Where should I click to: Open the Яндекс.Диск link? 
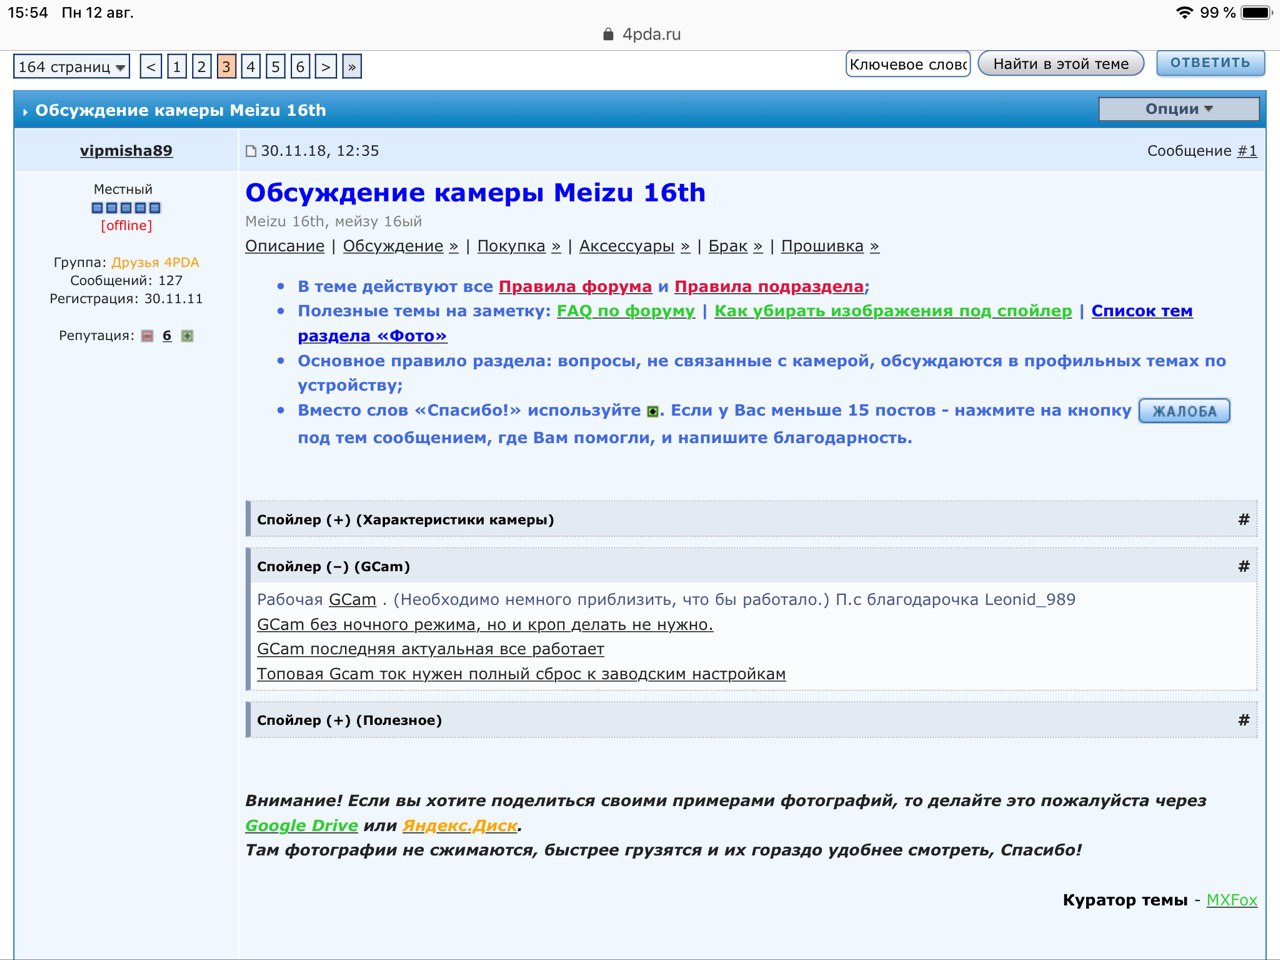(x=460, y=826)
